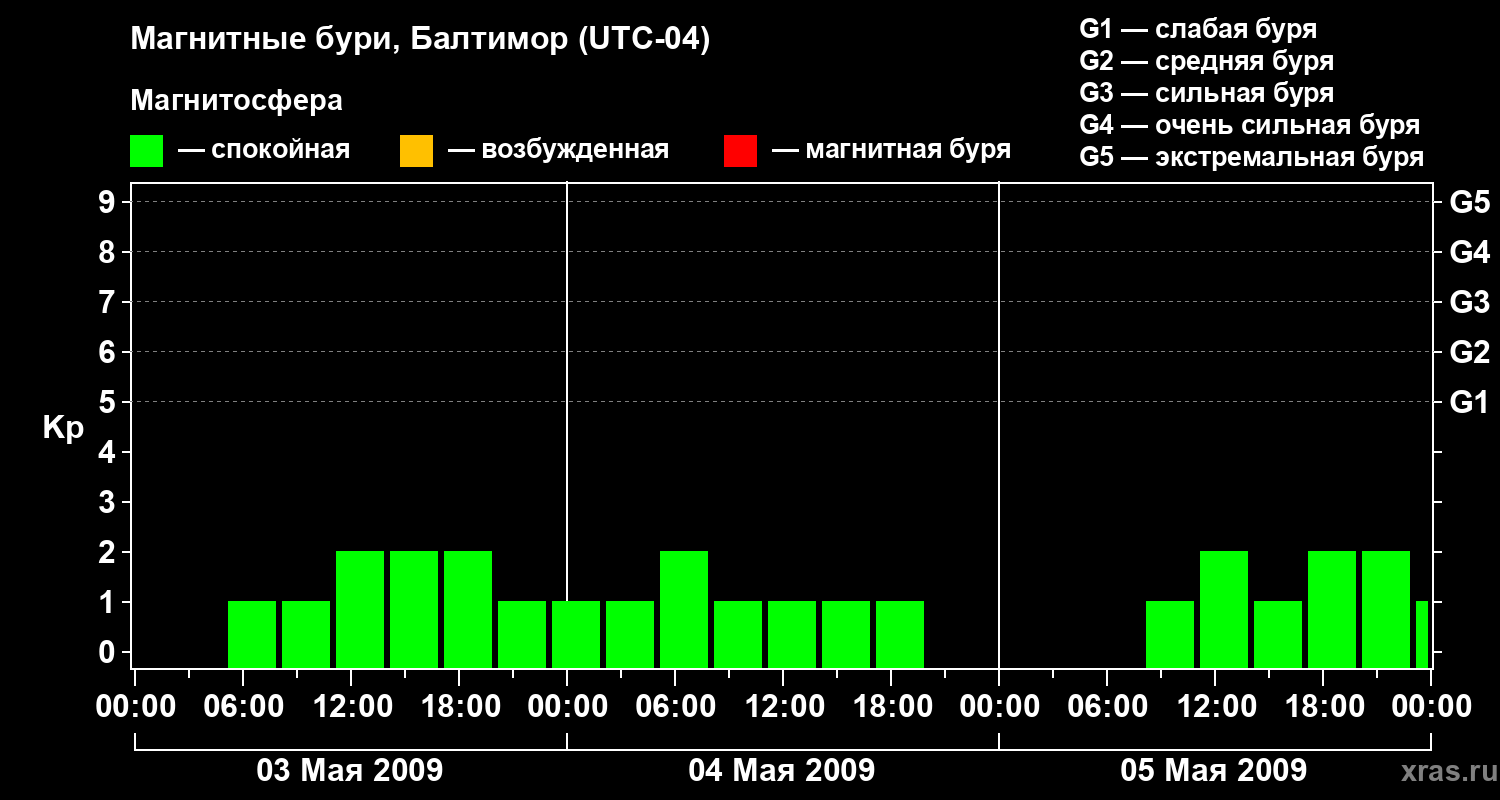This screenshot has width=1500, height=800.
Task: Click the date label '04 Мая 2009'
Action: [x=782, y=770]
